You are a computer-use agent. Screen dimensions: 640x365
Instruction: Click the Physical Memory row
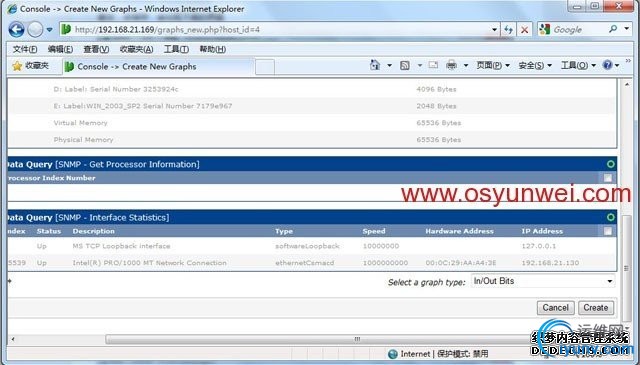click(x=312, y=140)
